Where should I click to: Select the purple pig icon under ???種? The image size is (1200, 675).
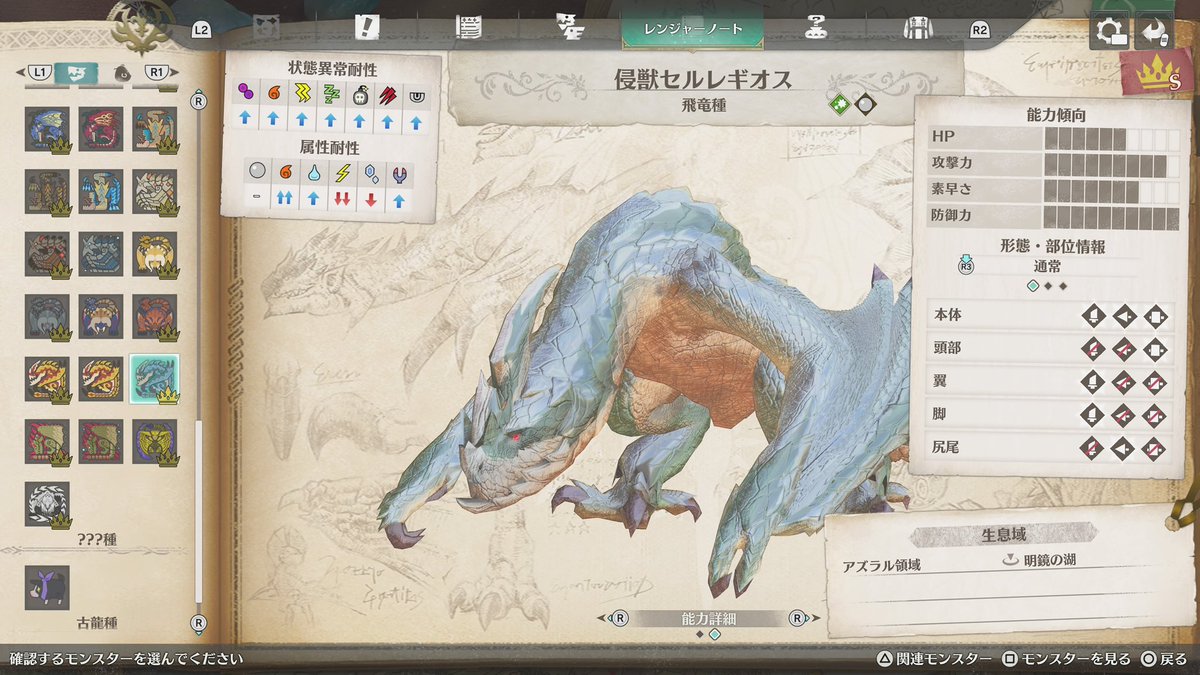pyautogui.click(x=47, y=588)
